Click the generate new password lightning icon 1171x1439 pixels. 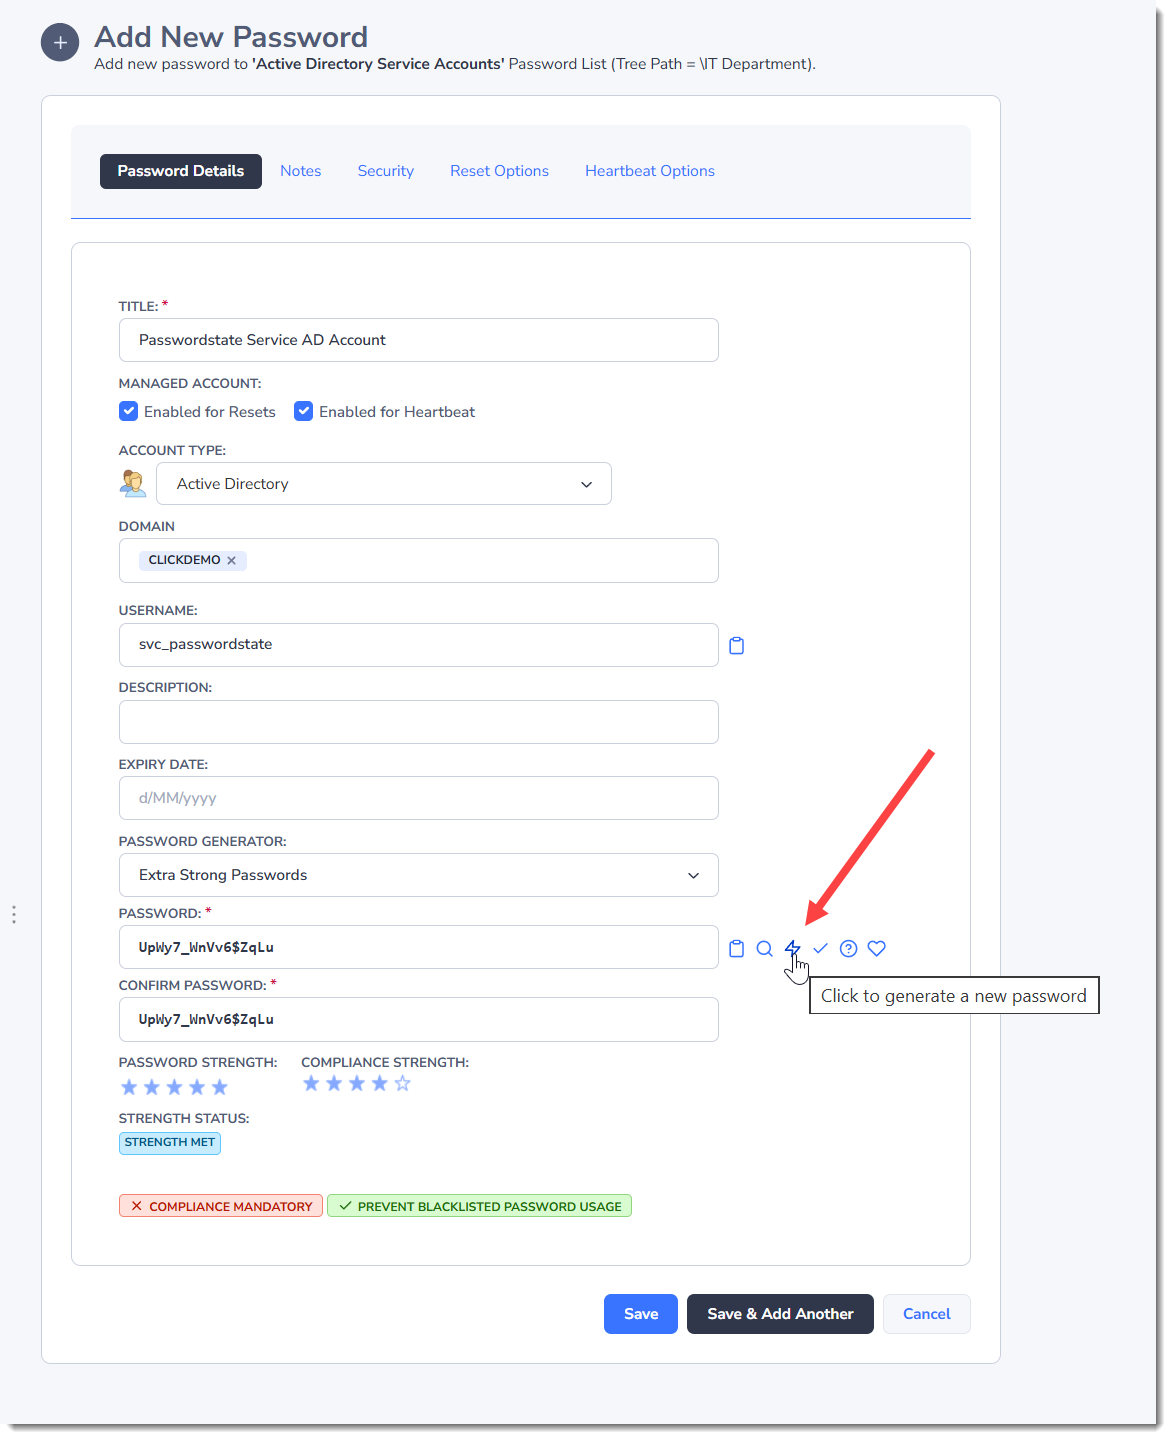pyautogui.click(x=792, y=948)
